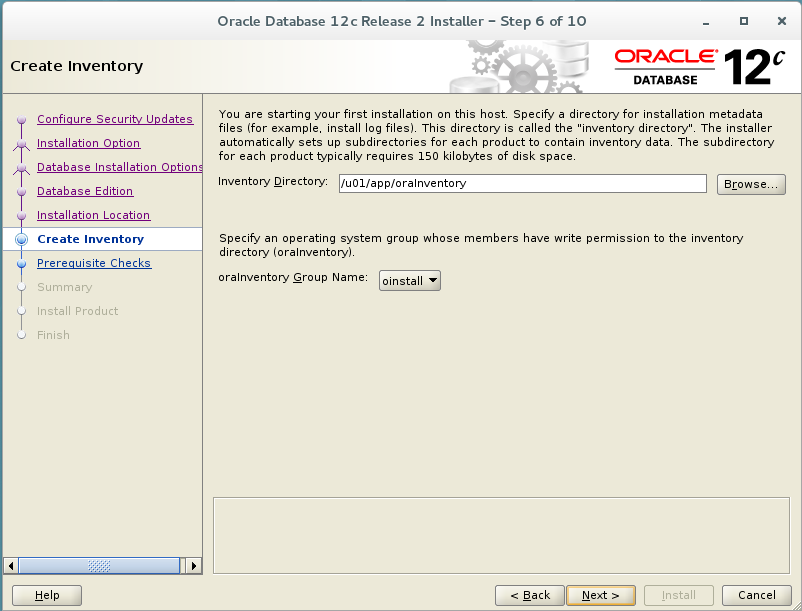Screen dimensions: 802x611
Task: Click the Installation Option step bullet icon
Action: [21, 144]
